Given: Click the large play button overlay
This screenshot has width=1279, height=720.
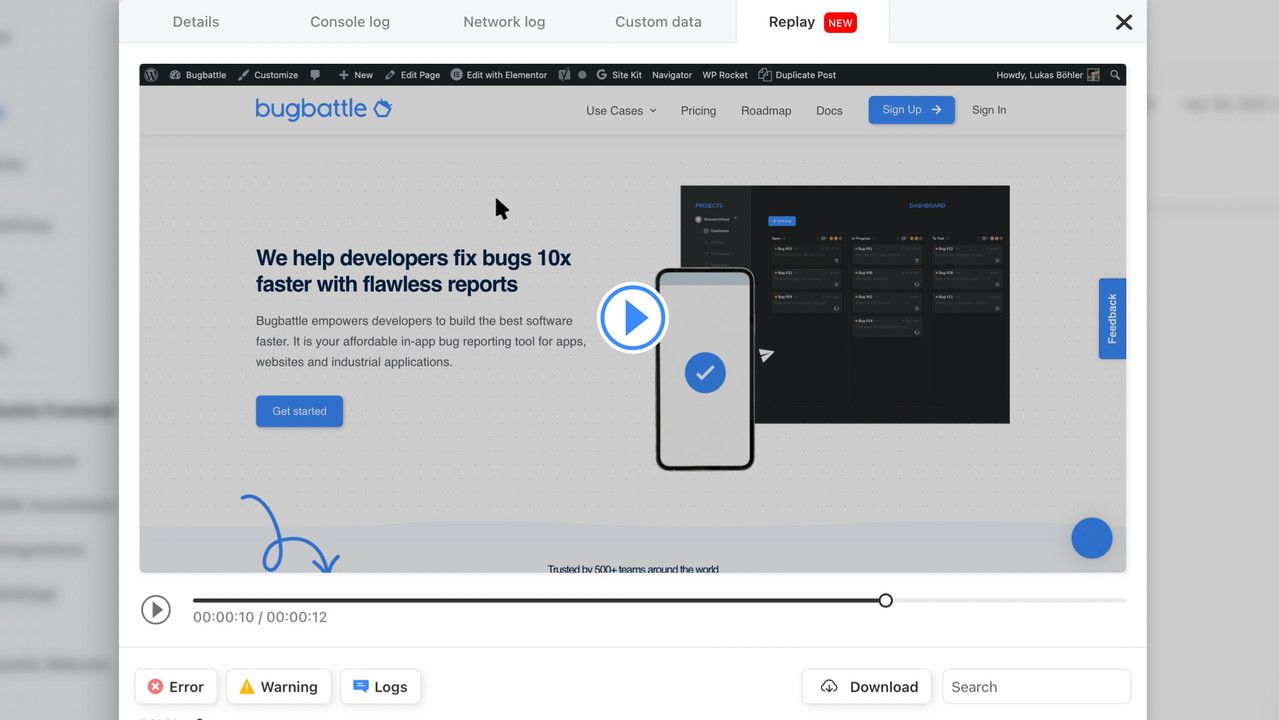Looking at the screenshot, I should coord(632,318).
